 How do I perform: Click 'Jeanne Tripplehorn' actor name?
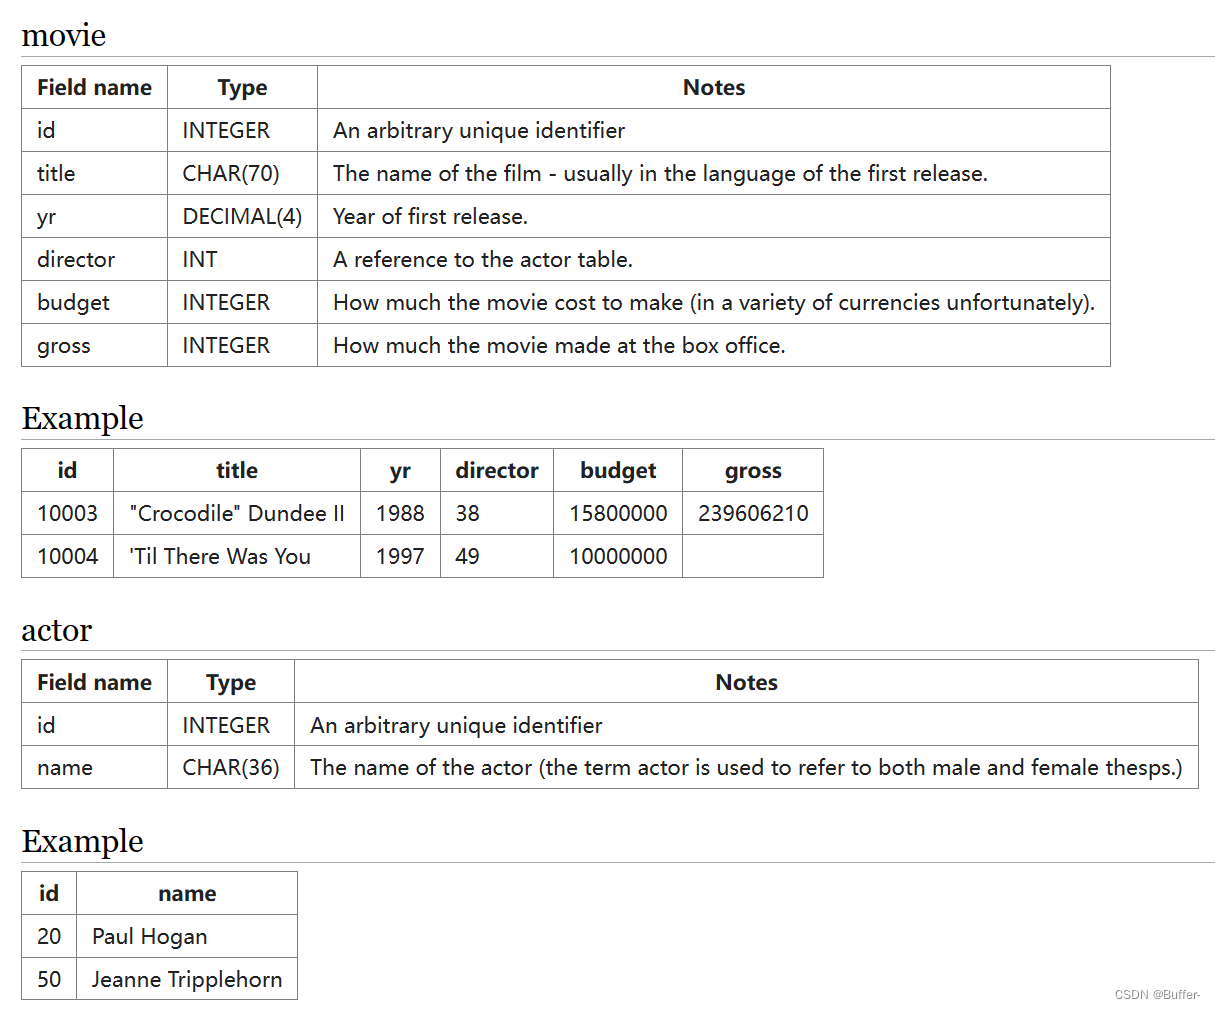coord(187,979)
